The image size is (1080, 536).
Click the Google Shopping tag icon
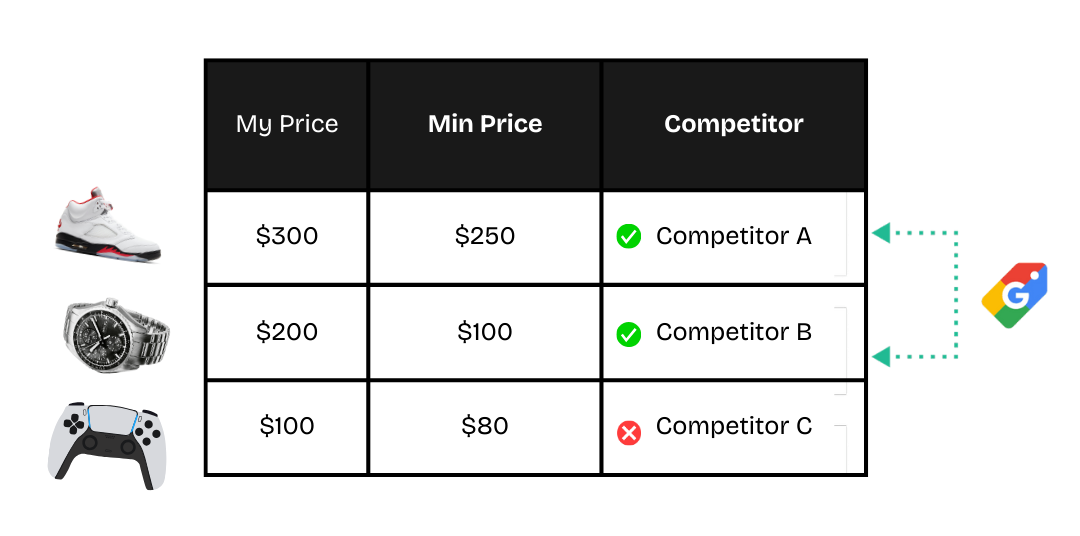1014,295
